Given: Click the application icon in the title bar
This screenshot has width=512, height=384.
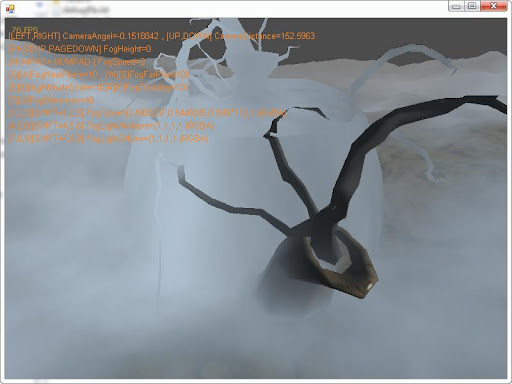Looking at the screenshot, I should click(10, 9).
